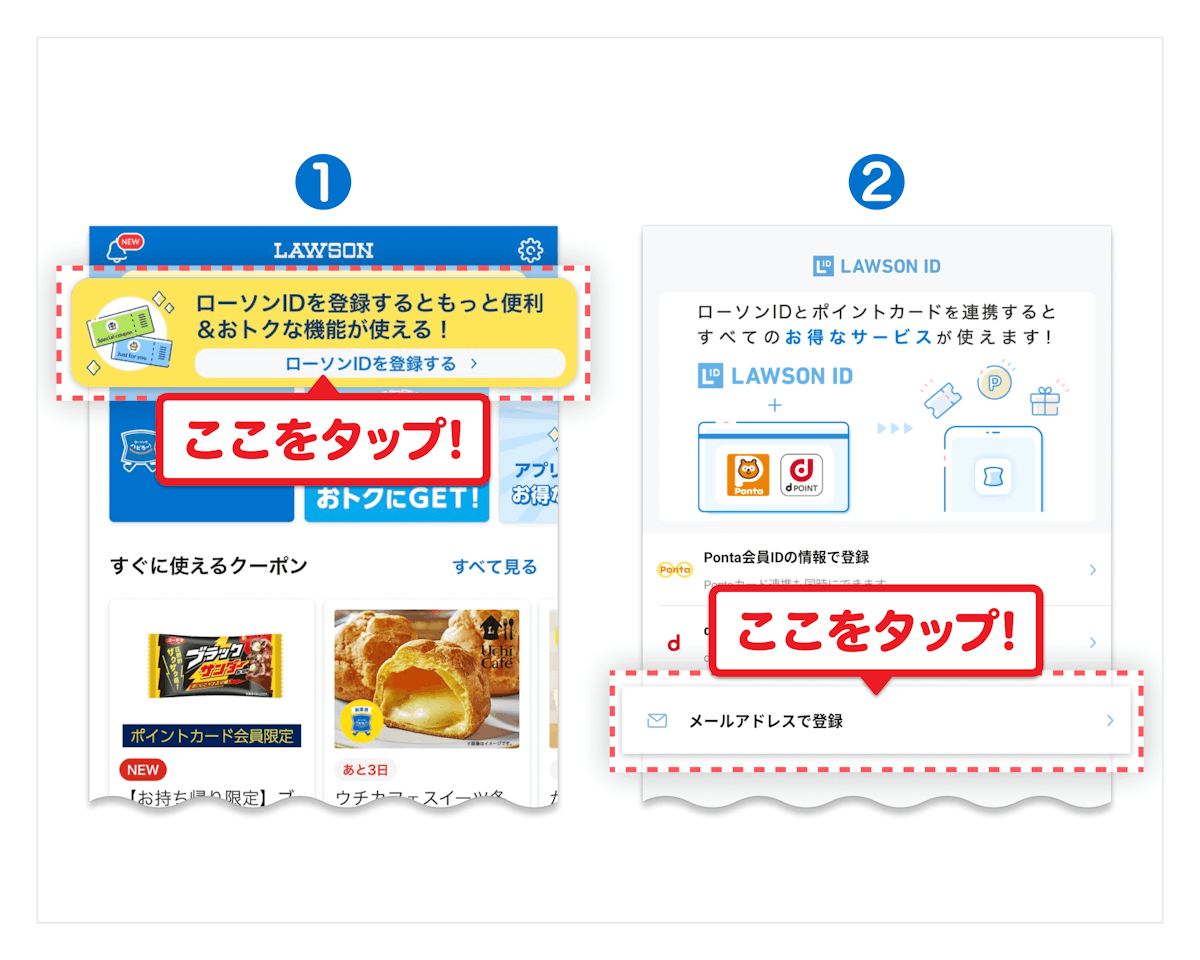Image resolution: width=1200 pixels, height=960 pixels.
Task: Expand the chevron on the d POINT row
Action: [1092, 642]
